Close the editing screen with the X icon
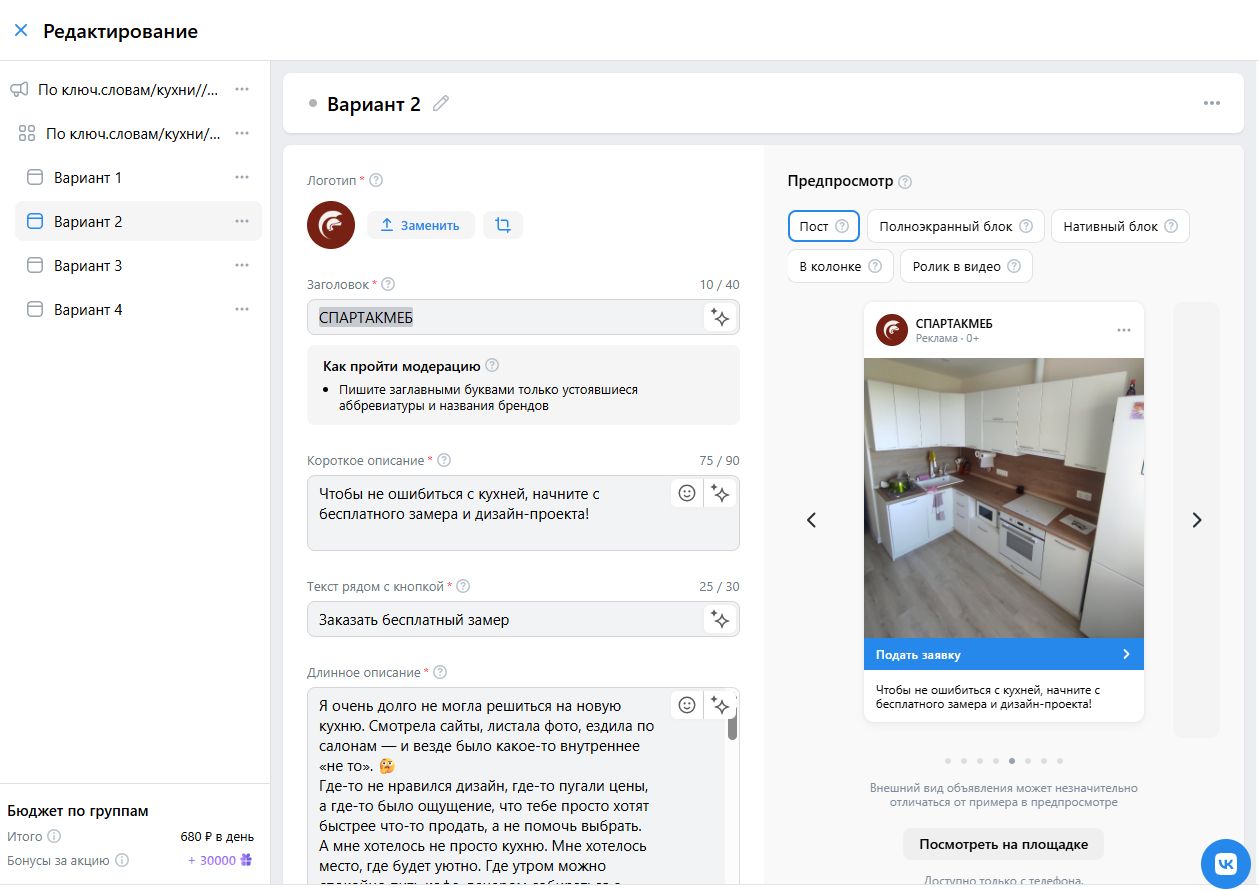The width and height of the screenshot is (1259, 891). point(20,31)
